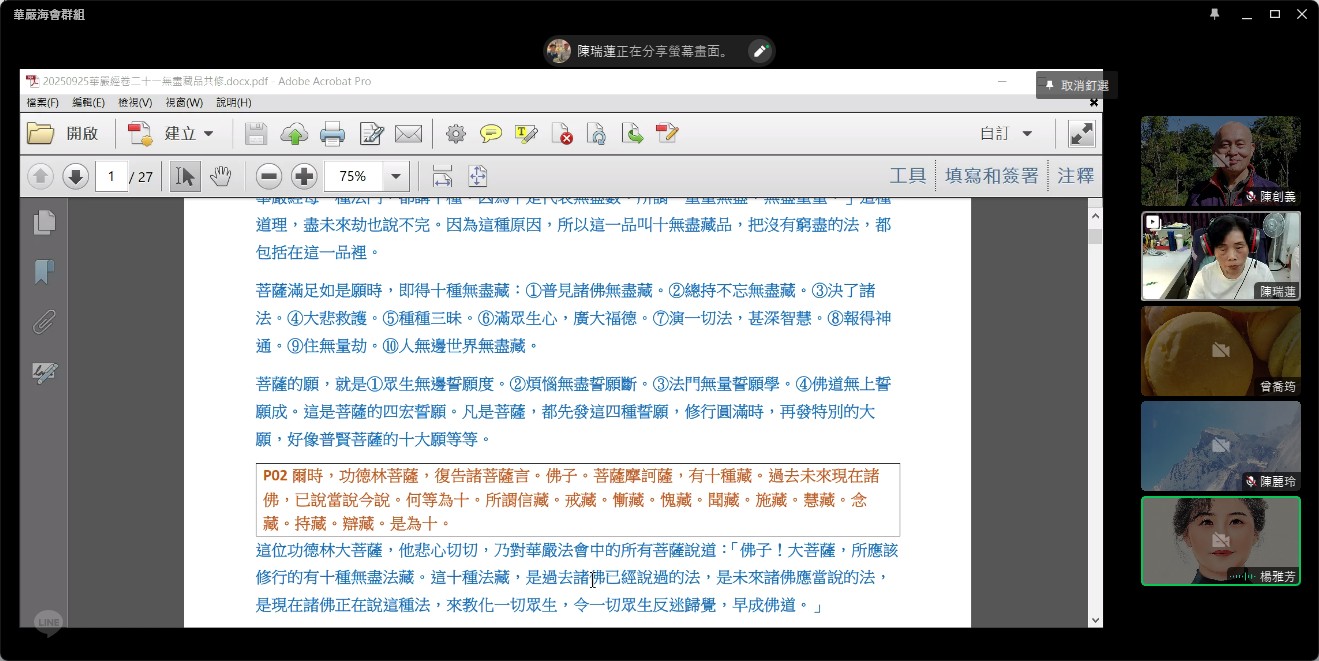
Task: Click the 開啟 open file button
Action: tap(63, 134)
